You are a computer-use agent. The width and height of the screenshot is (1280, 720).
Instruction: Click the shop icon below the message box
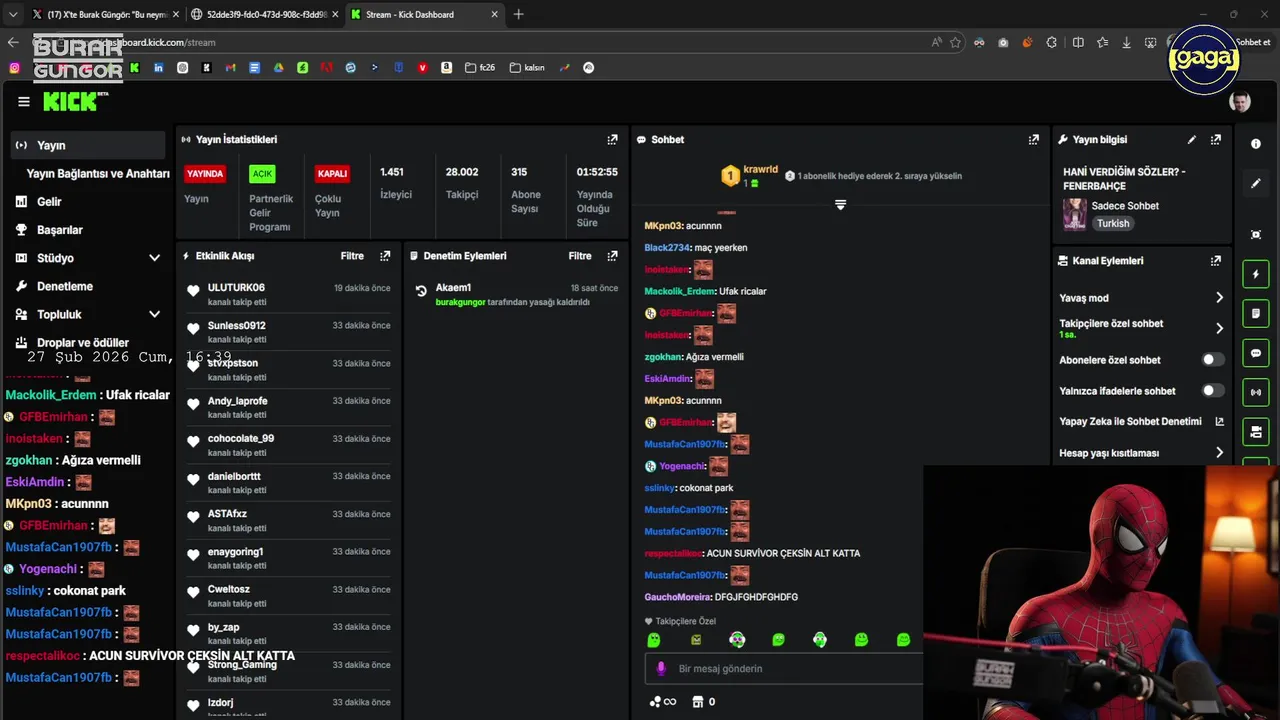[x=698, y=702]
